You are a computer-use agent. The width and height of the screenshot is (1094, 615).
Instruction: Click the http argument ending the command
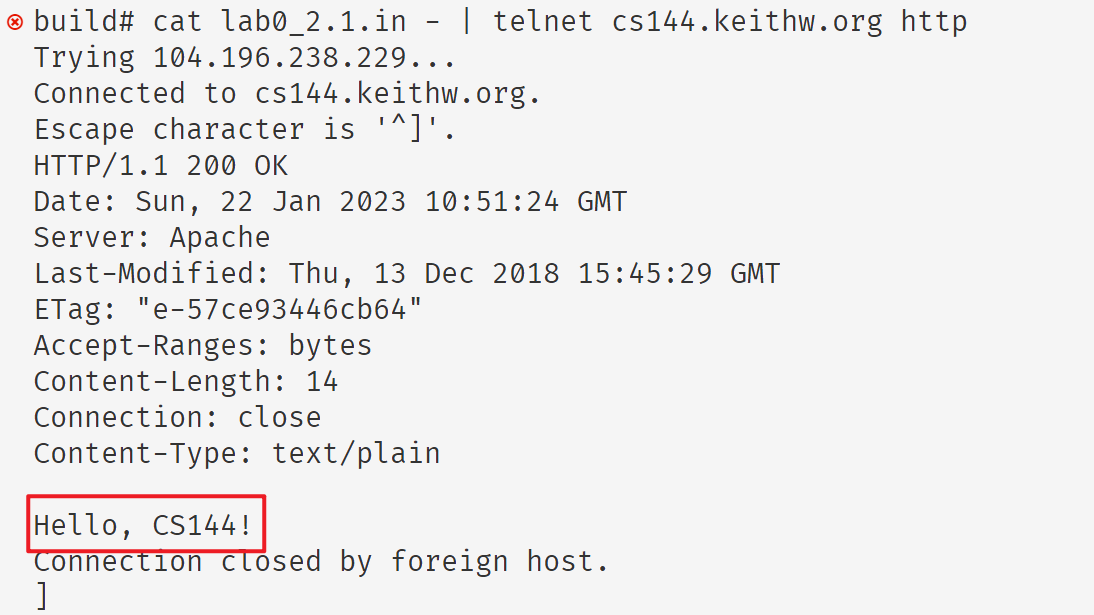pos(933,21)
